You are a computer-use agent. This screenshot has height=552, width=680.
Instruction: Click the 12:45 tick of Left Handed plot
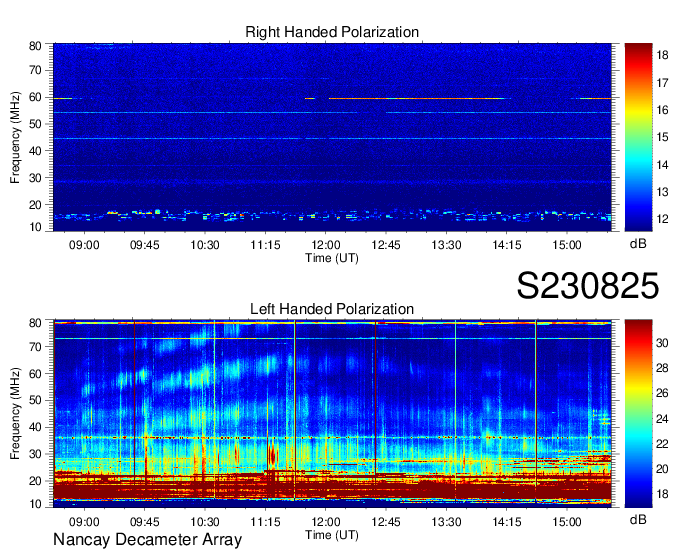[386, 522]
